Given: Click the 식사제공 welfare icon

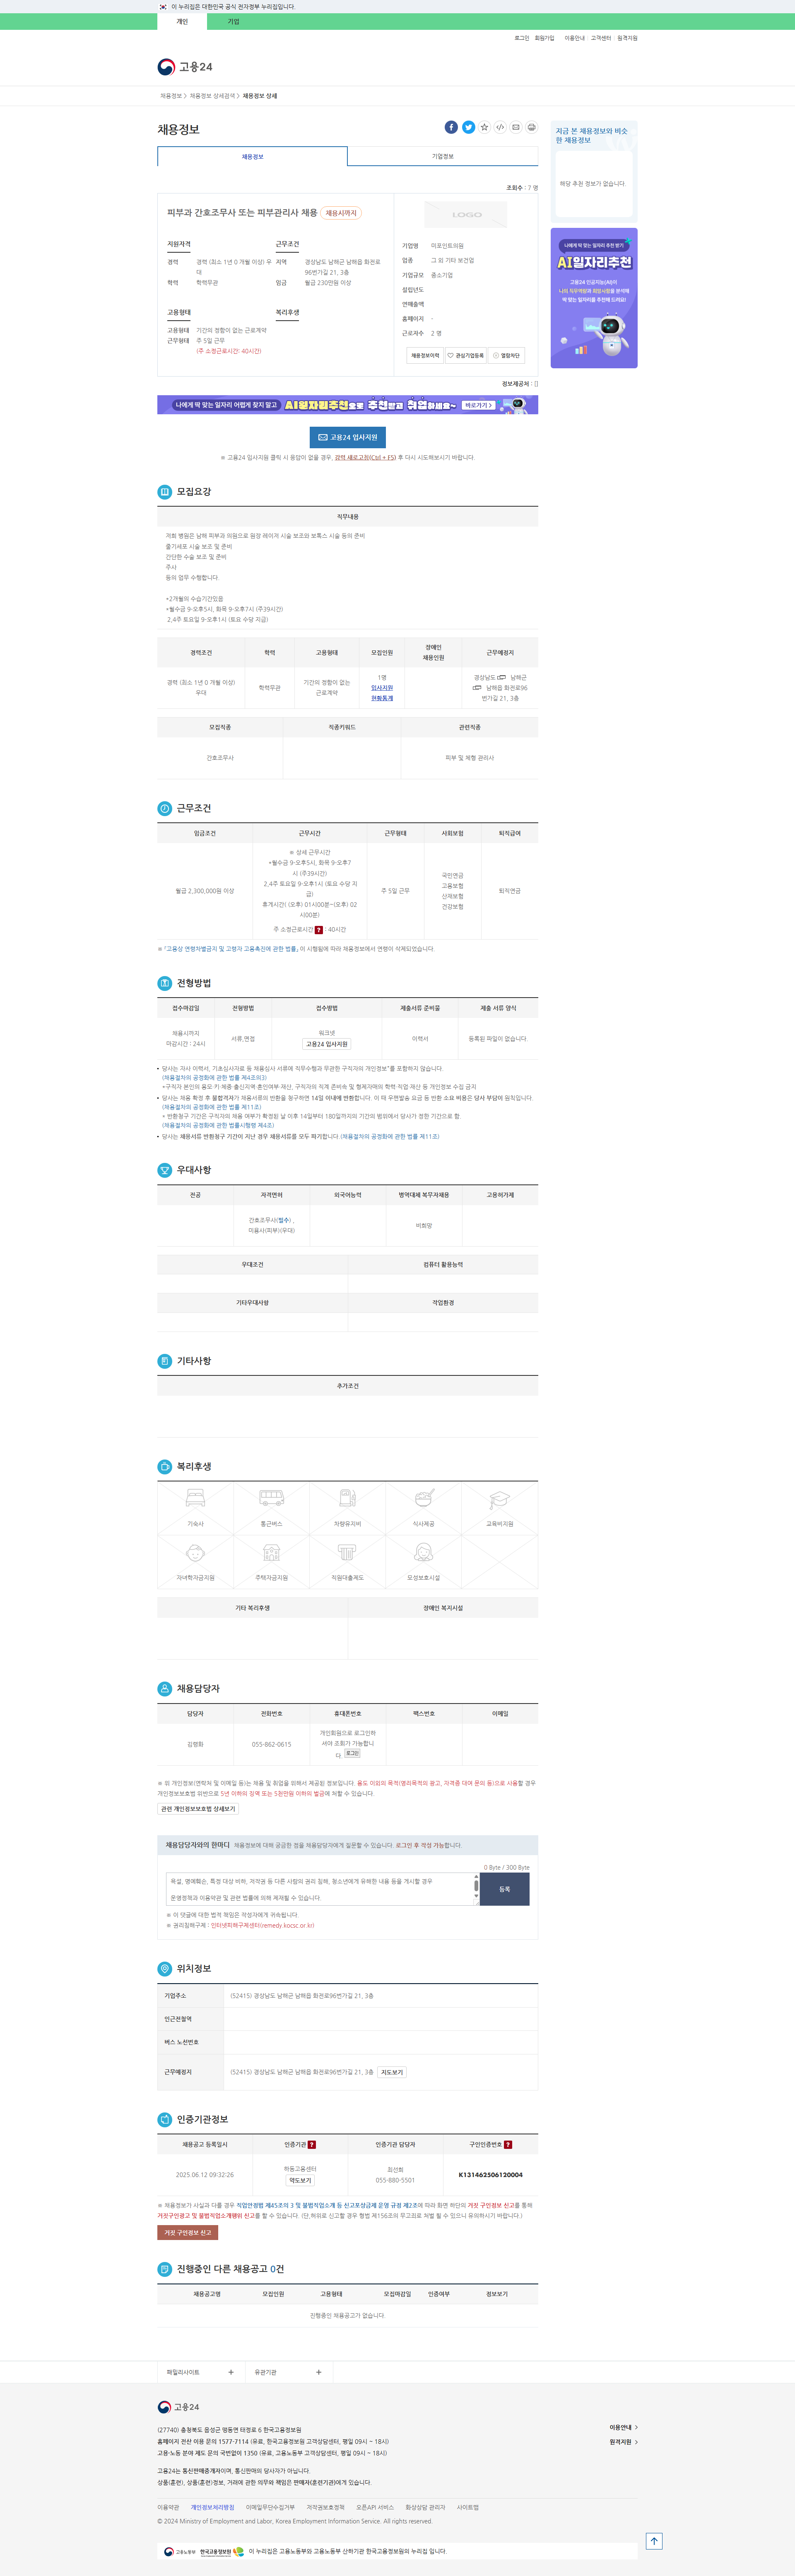Looking at the screenshot, I should (423, 1498).
